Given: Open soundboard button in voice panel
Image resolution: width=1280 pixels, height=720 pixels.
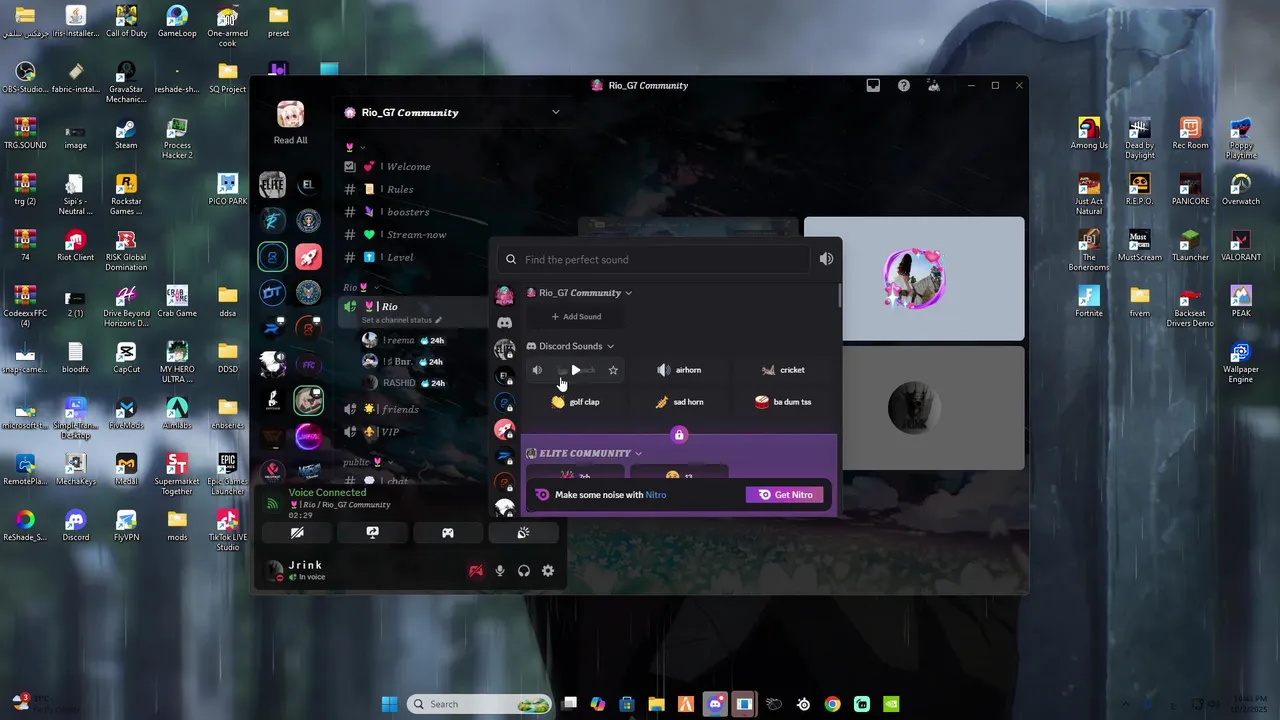Looking at the screenshot, I should [523, 533].
